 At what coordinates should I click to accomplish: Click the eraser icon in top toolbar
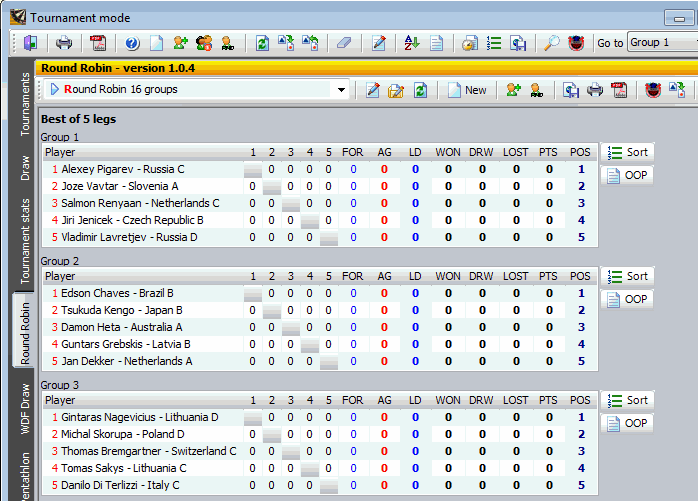[x=344, y=43]
